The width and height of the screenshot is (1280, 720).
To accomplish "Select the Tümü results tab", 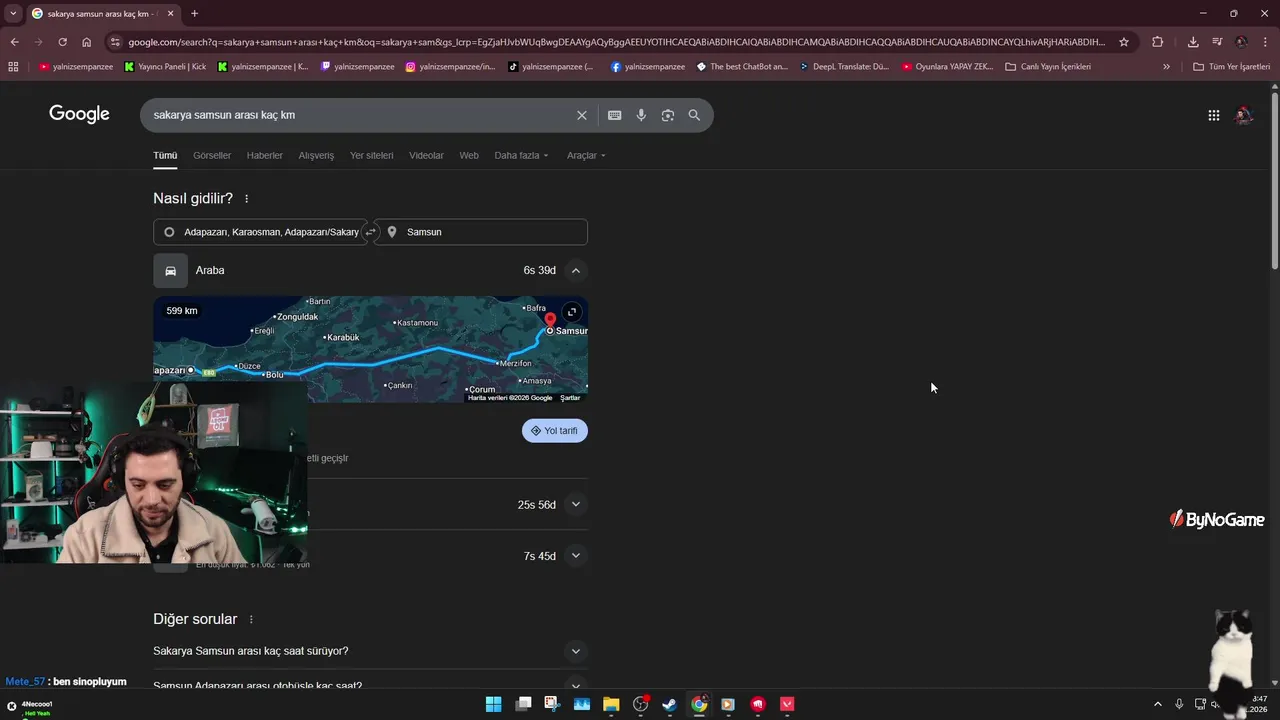I will click(x=165, y=156).
